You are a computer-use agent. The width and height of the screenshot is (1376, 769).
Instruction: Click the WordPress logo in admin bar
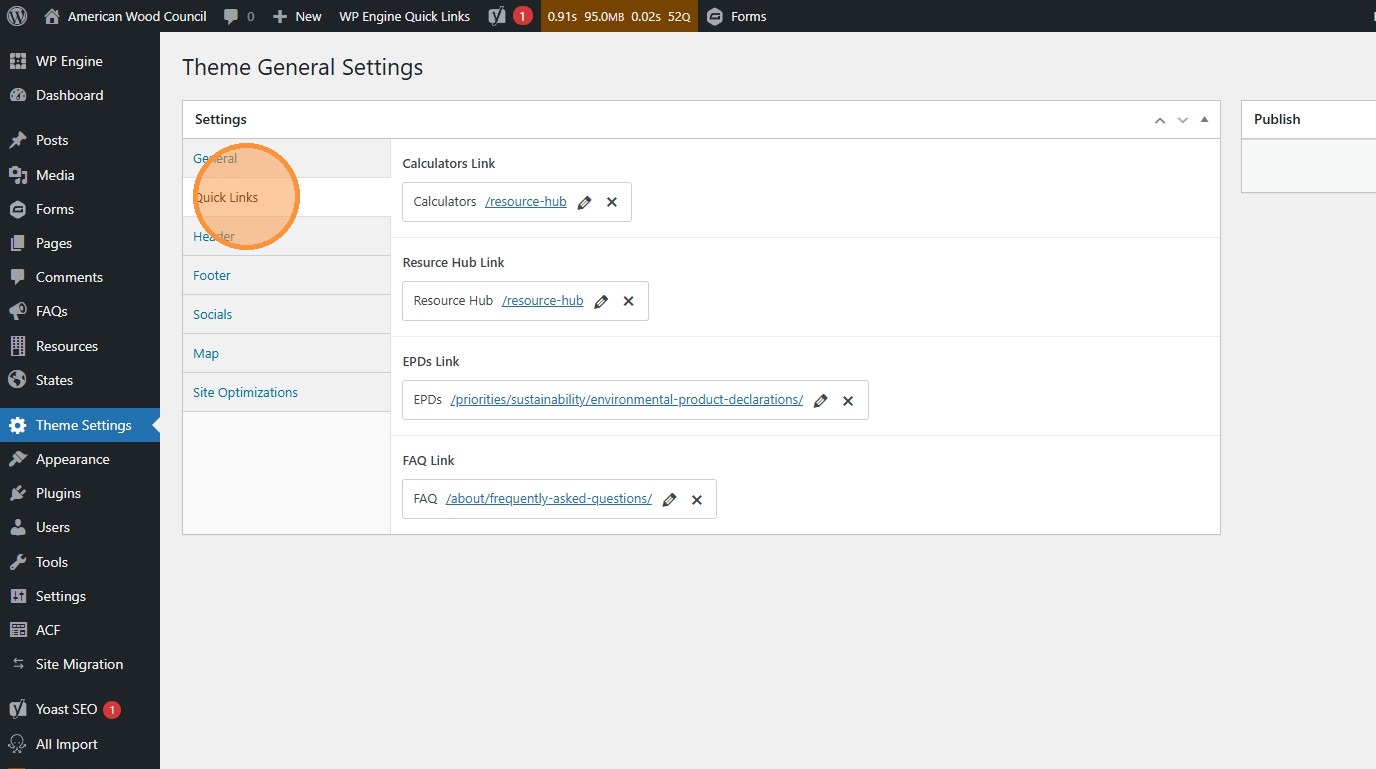17,16
